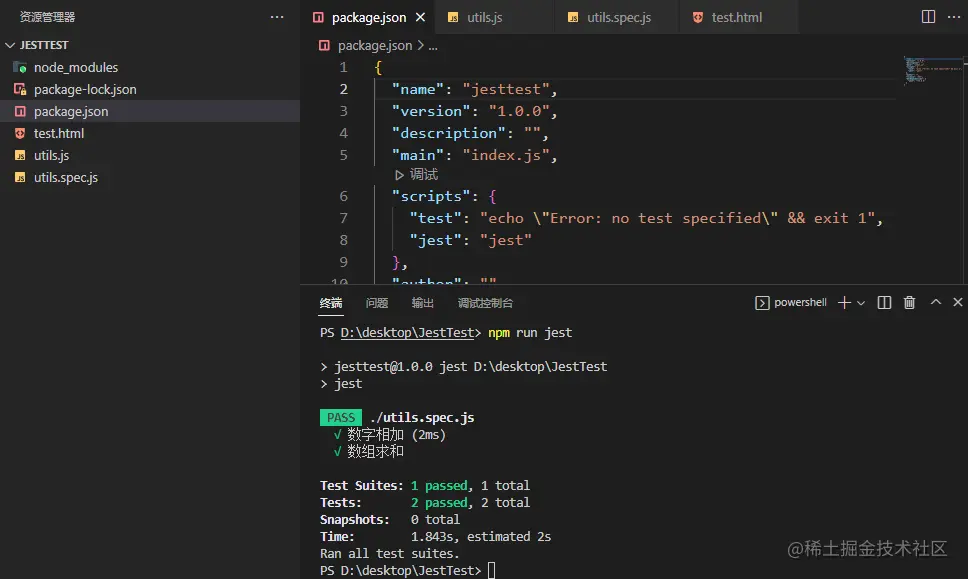
Task: Click the test.html tab HTML icon
Action: pyautogui.click(x=698, y=17)
